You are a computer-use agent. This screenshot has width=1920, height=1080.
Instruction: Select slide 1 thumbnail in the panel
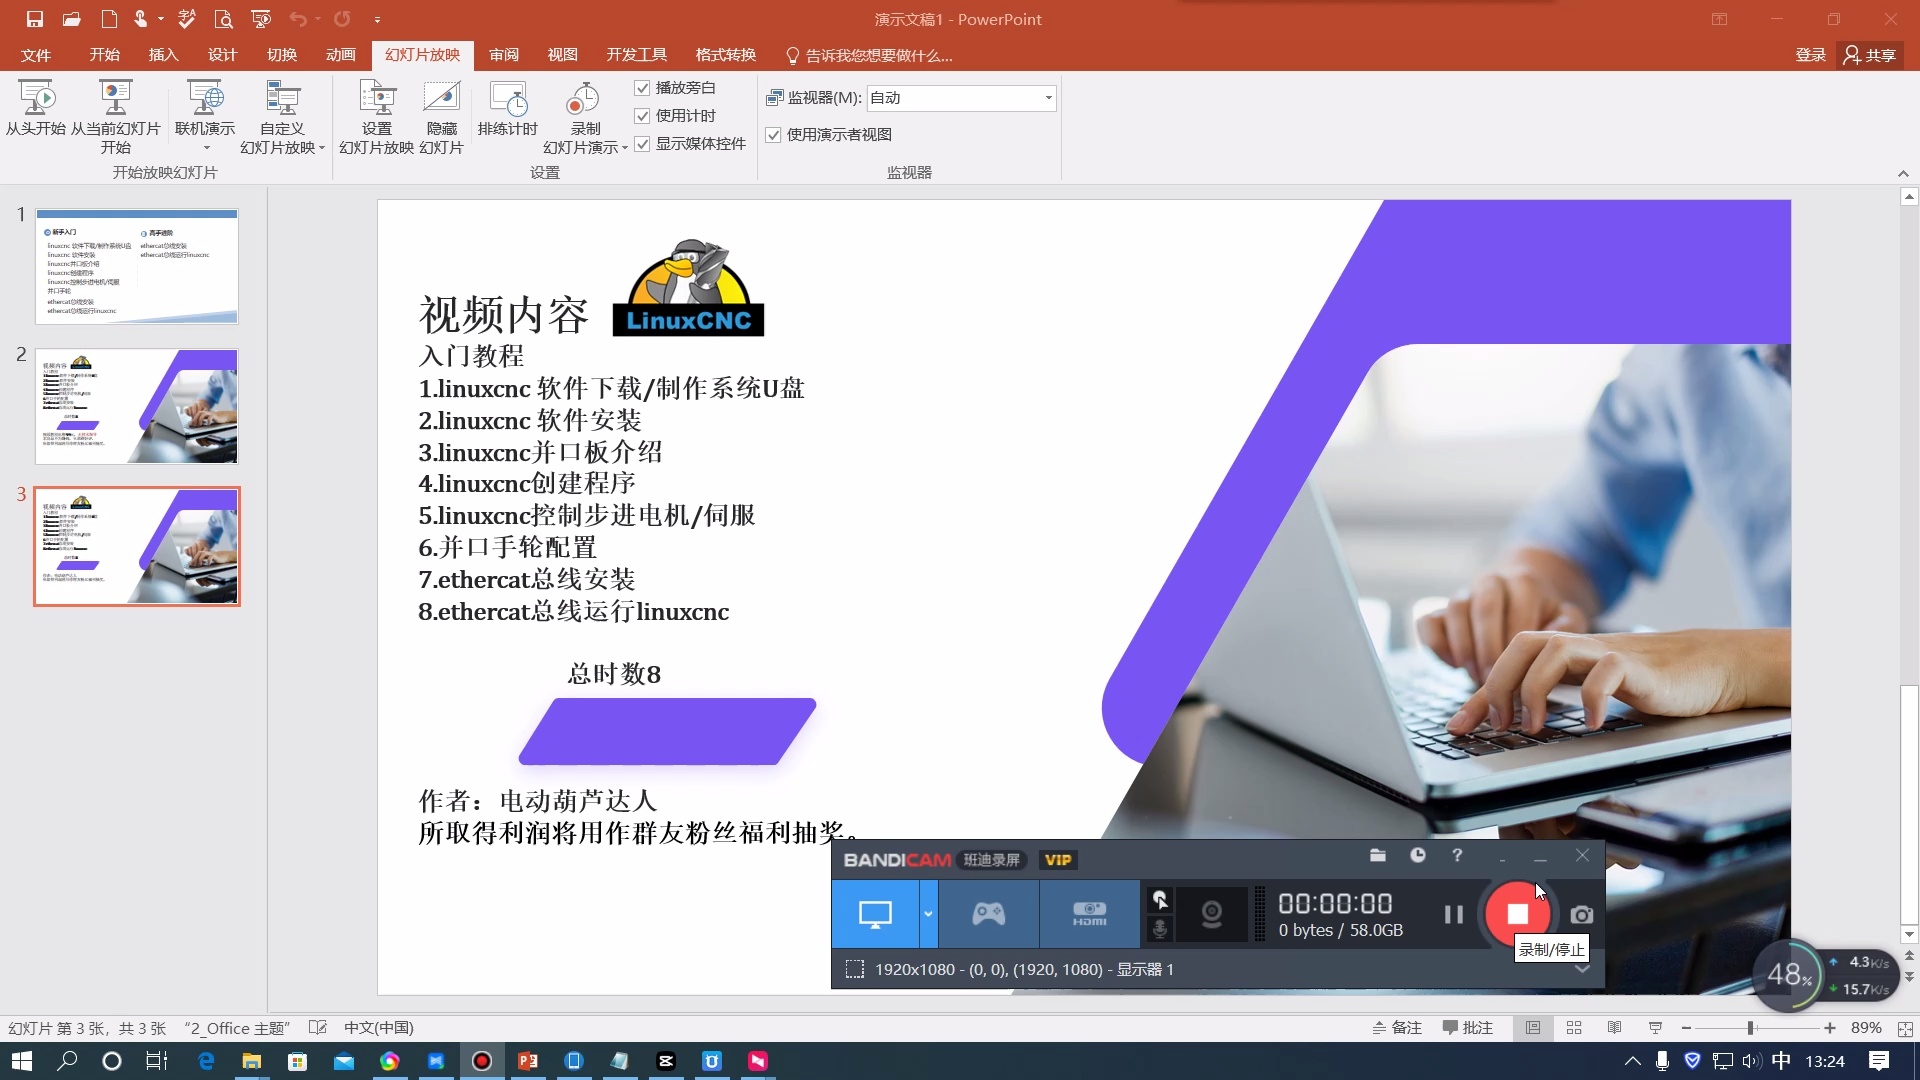tap(137, 265)
